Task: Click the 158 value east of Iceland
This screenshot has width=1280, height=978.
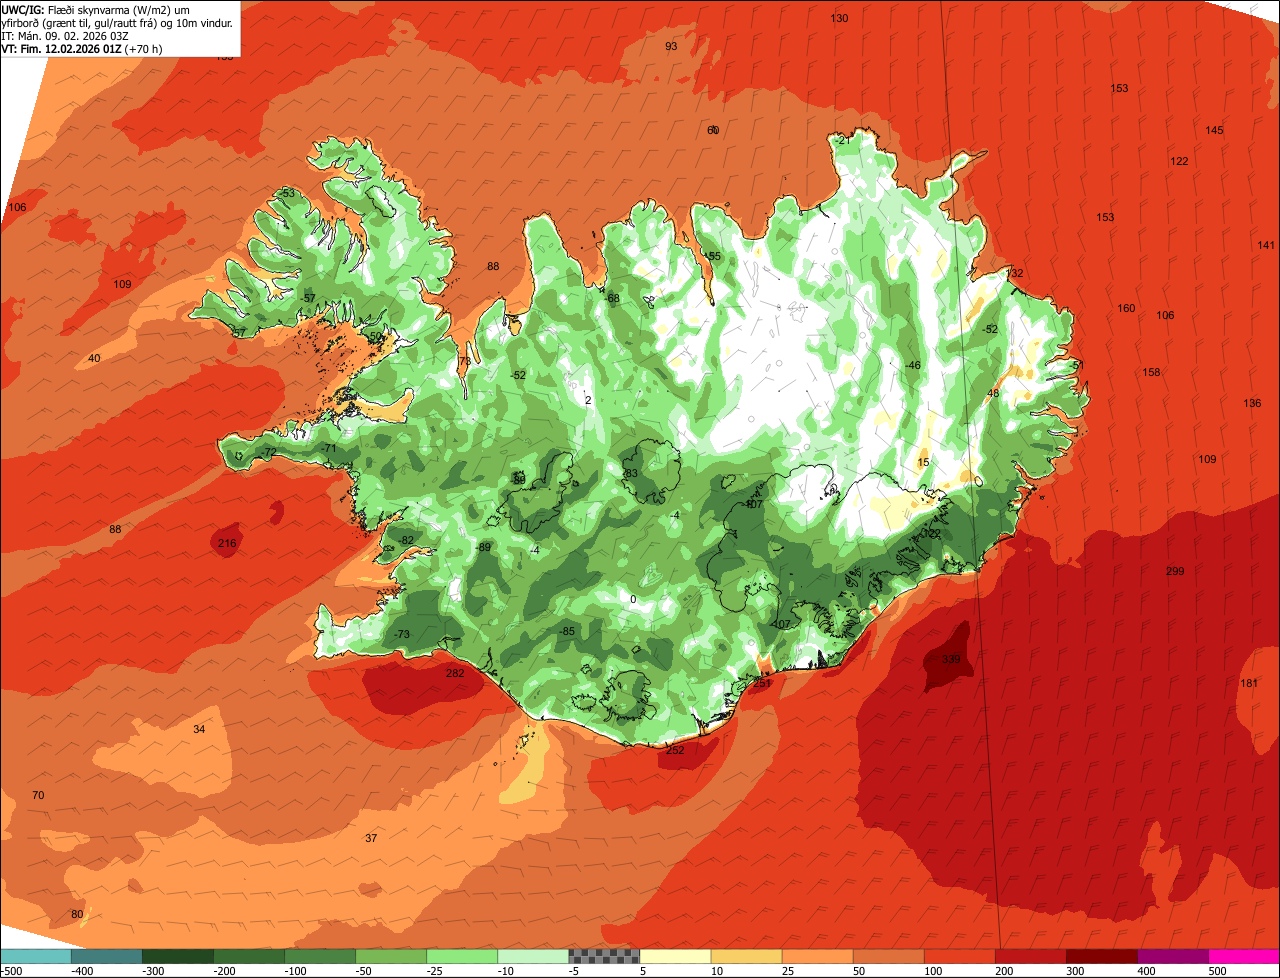Action: [x=1151, y=373]
